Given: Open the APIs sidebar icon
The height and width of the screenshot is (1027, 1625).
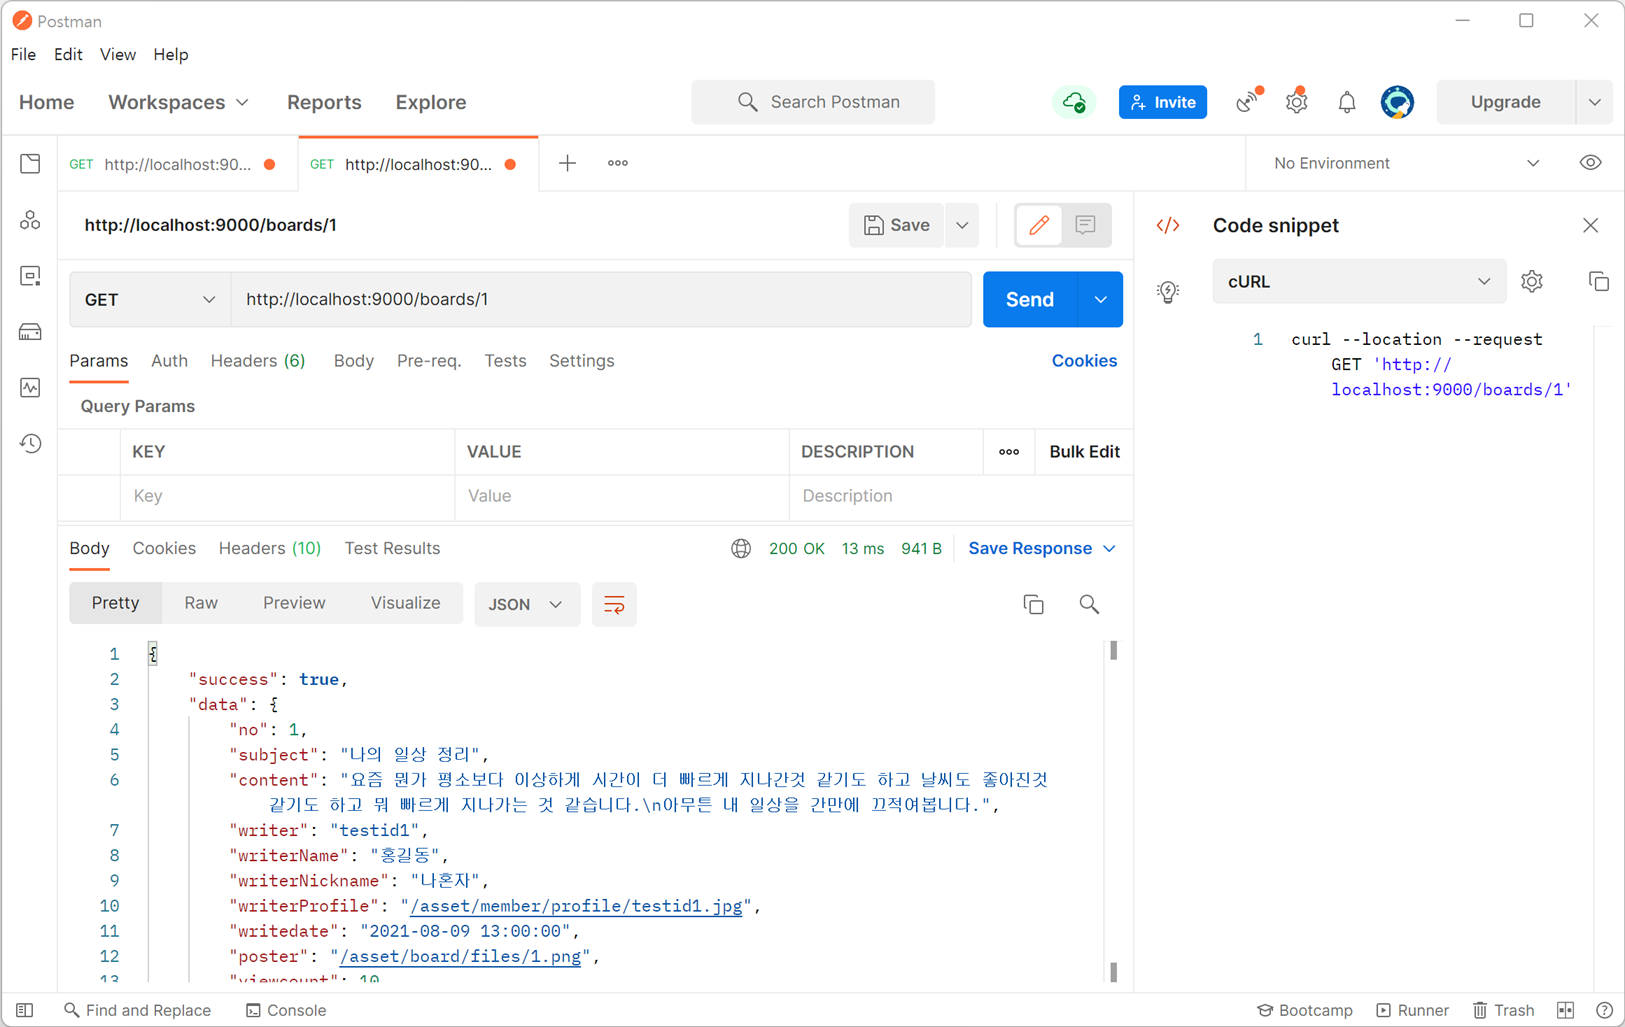Looking at the screenshot, I should [x=30, y=220].
